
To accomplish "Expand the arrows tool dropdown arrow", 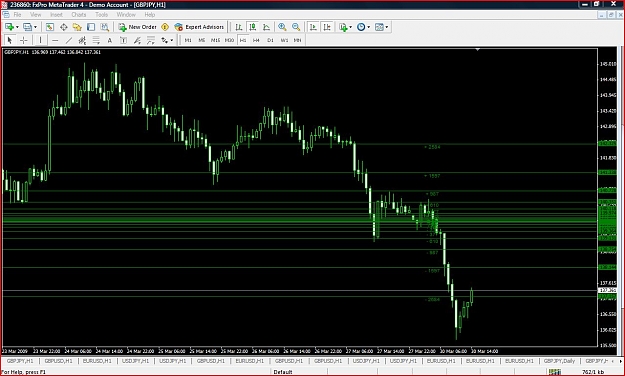I will tap(172, 40).
